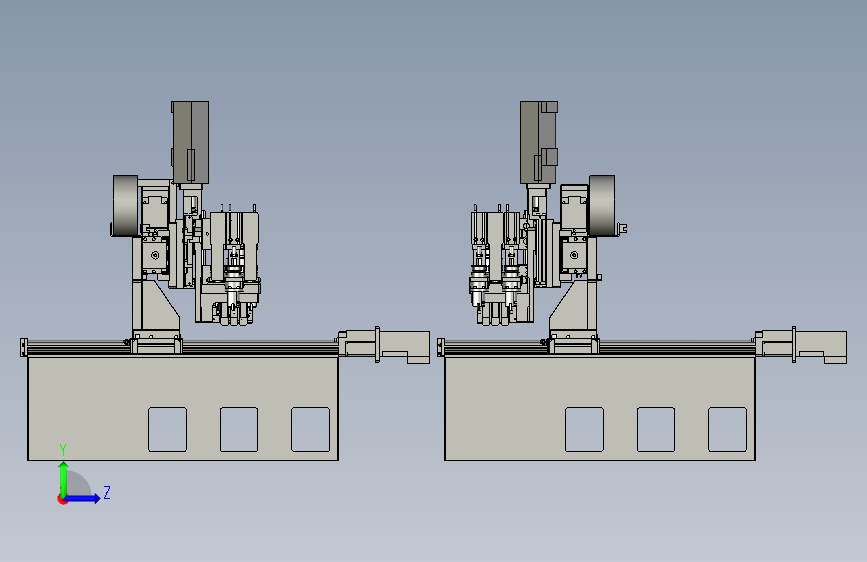Image resolution: width=867 pixels, height=562 pixels.
Task: Click the "Z" axis label
Action: point(107,492)
